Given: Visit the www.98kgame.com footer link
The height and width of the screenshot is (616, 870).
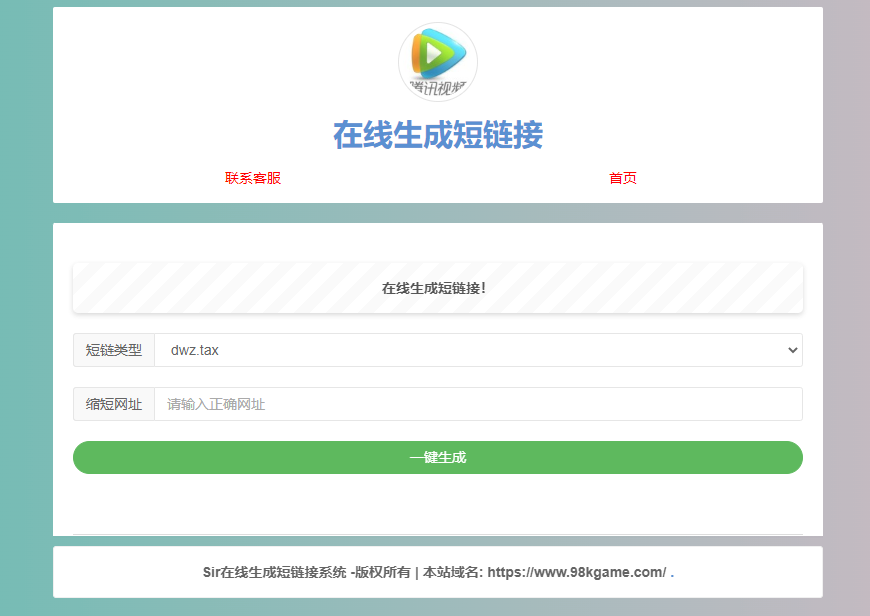Looking at the screenshot, I should pos(576,571).
